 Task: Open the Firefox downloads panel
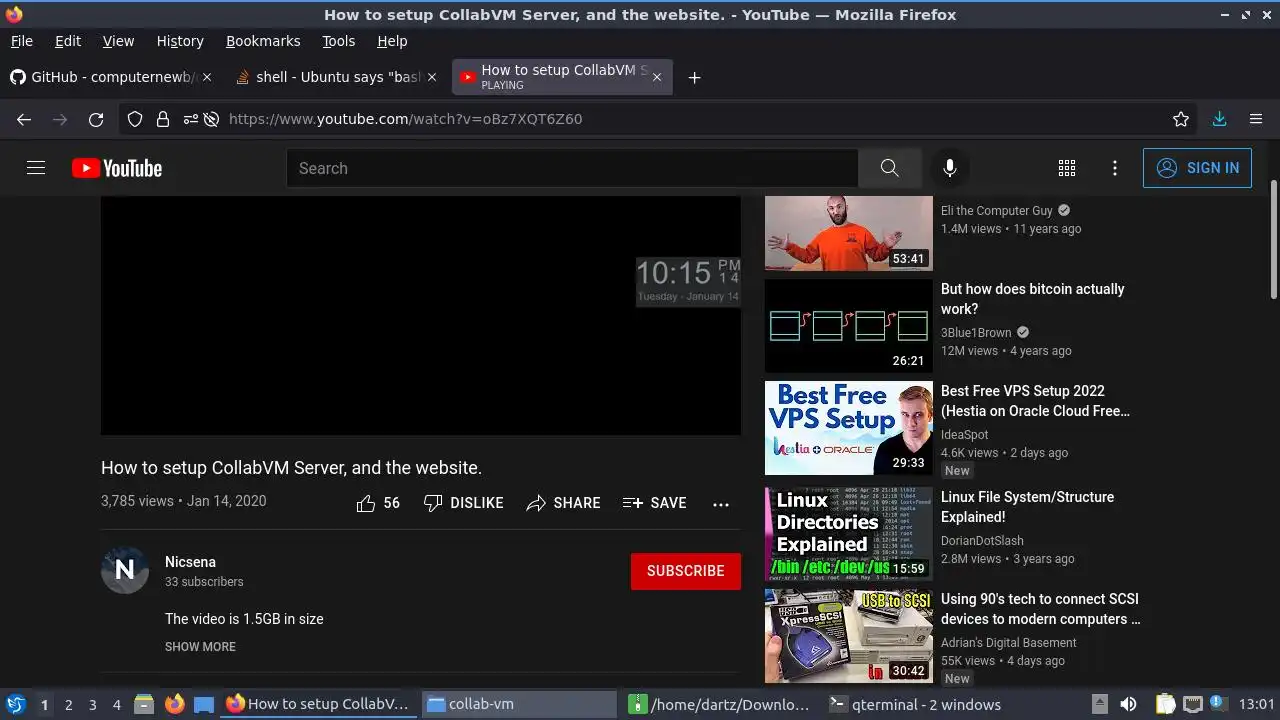(1219, 119)
